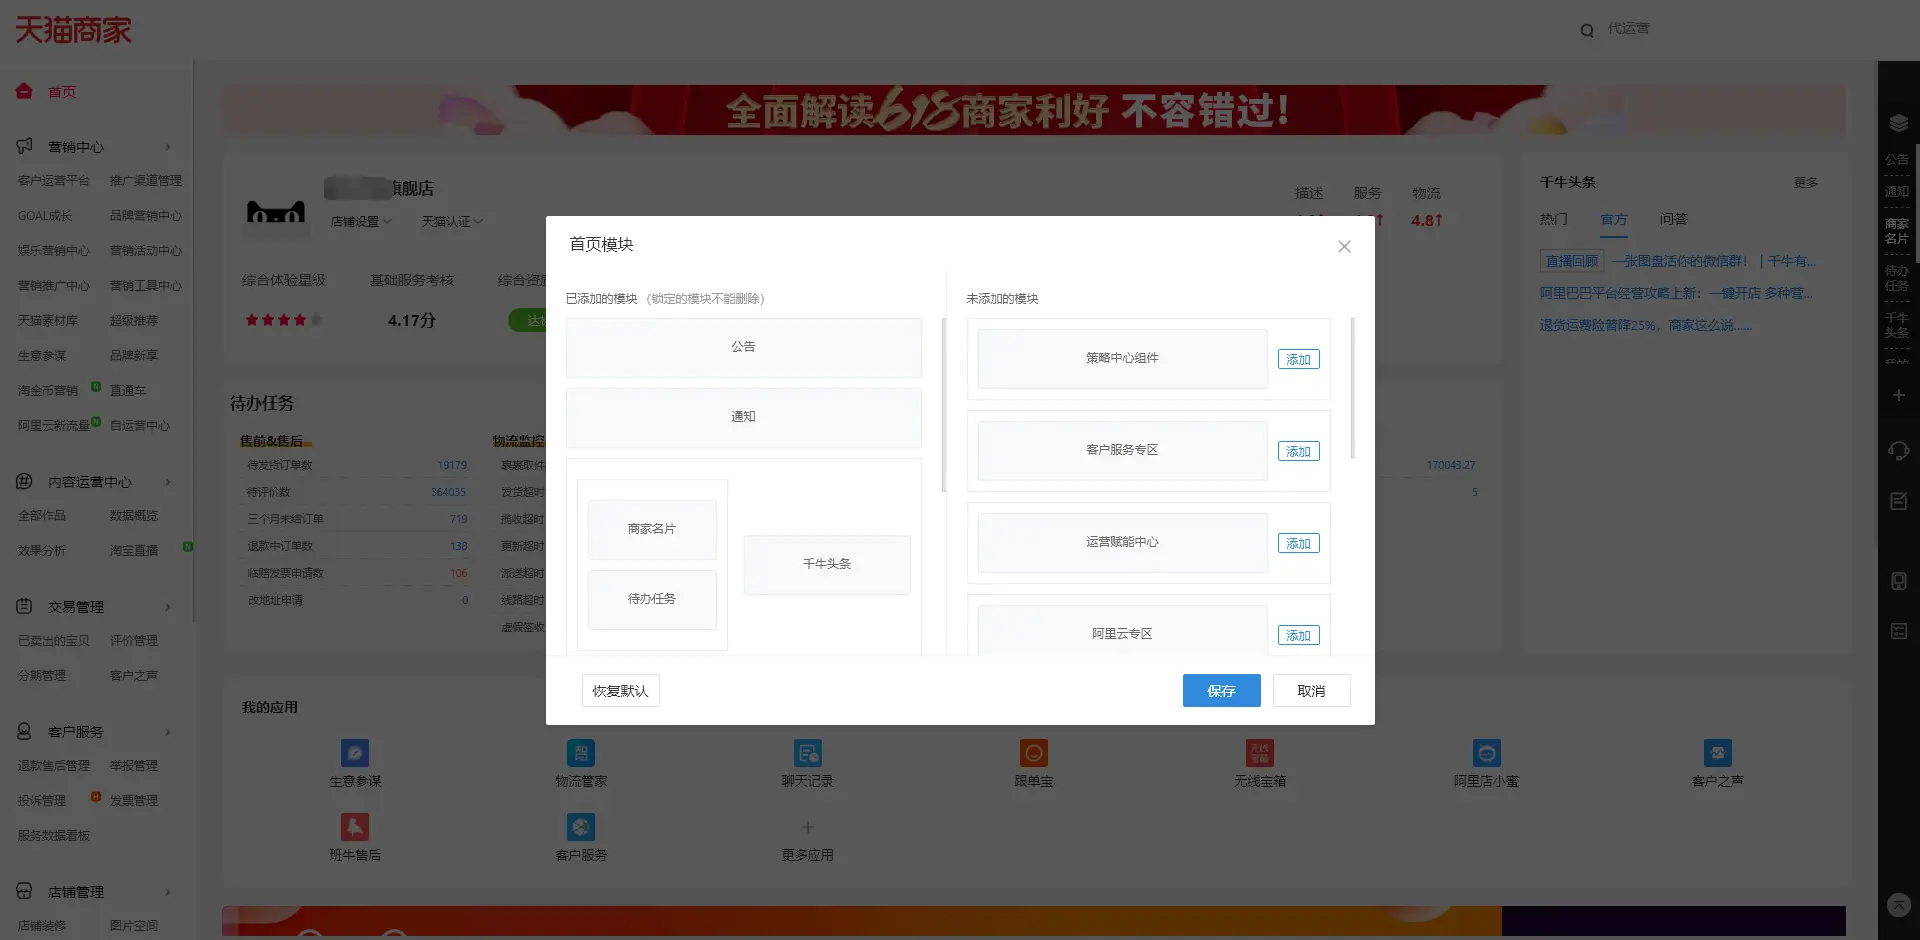Open the 客户之声 app icon
Viewport: 1920px width, 940px height.
[x=1717, y=753]
